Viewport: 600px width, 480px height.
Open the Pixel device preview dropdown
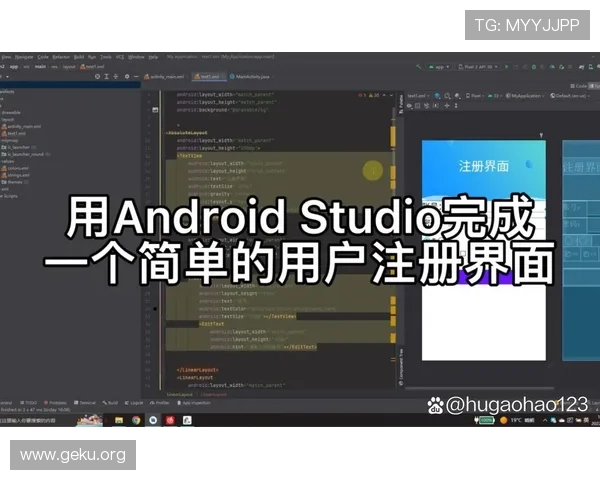pos(475,96)
